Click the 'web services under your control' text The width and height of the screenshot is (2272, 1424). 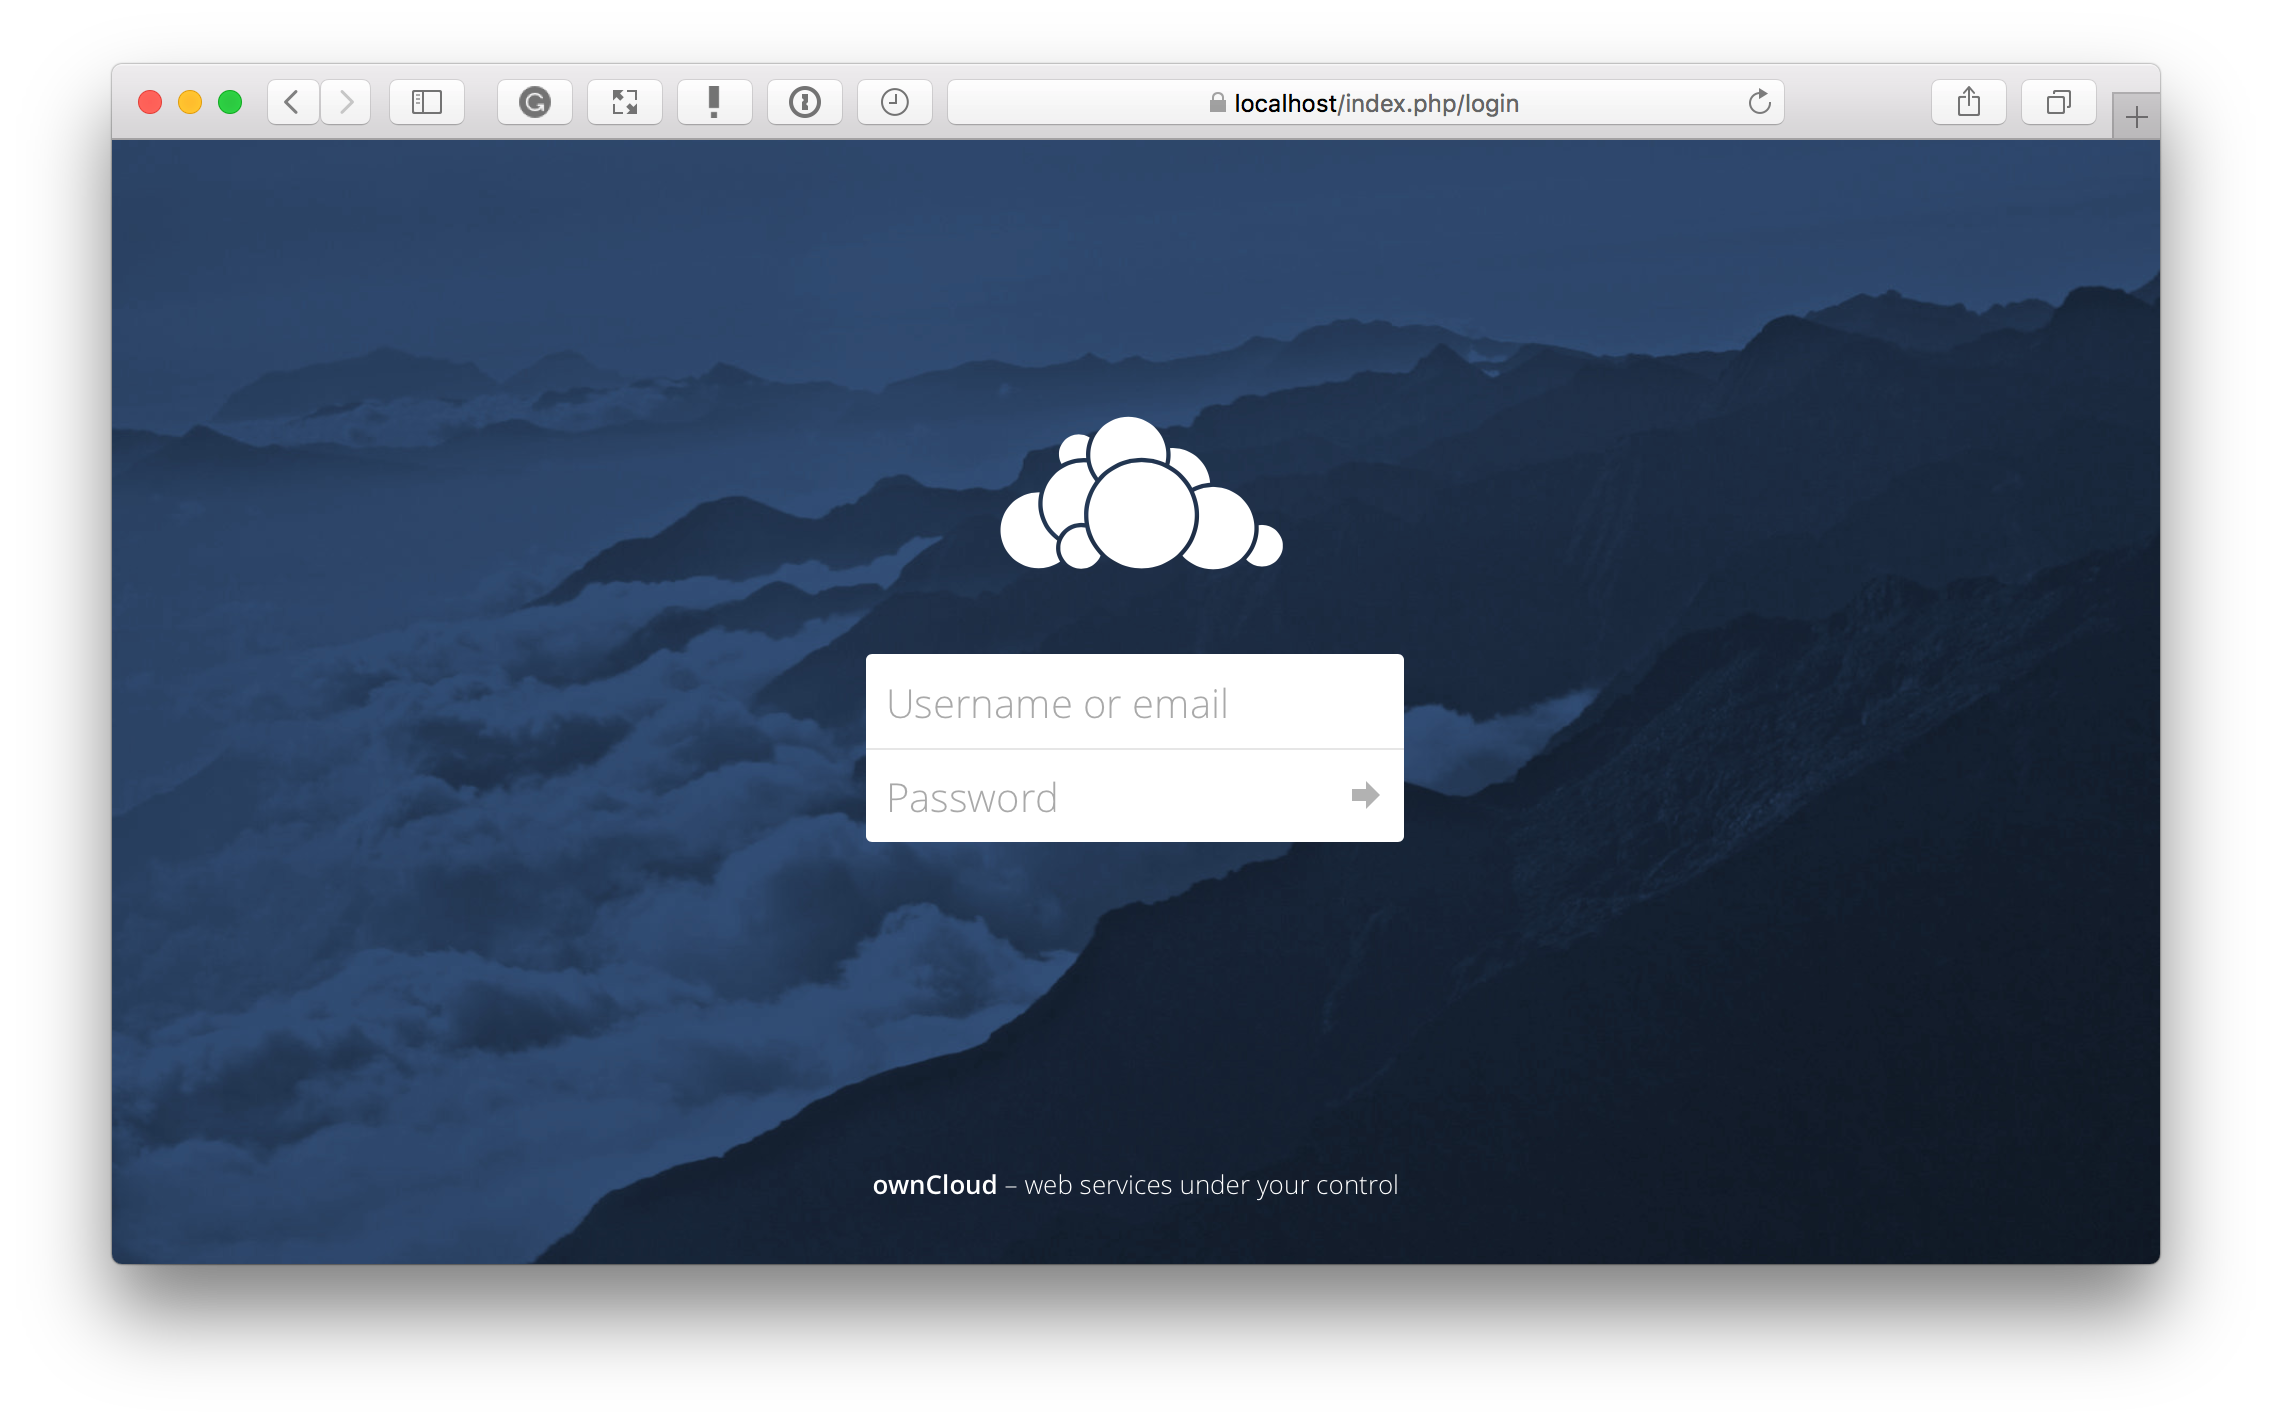click(1211, 1185)
